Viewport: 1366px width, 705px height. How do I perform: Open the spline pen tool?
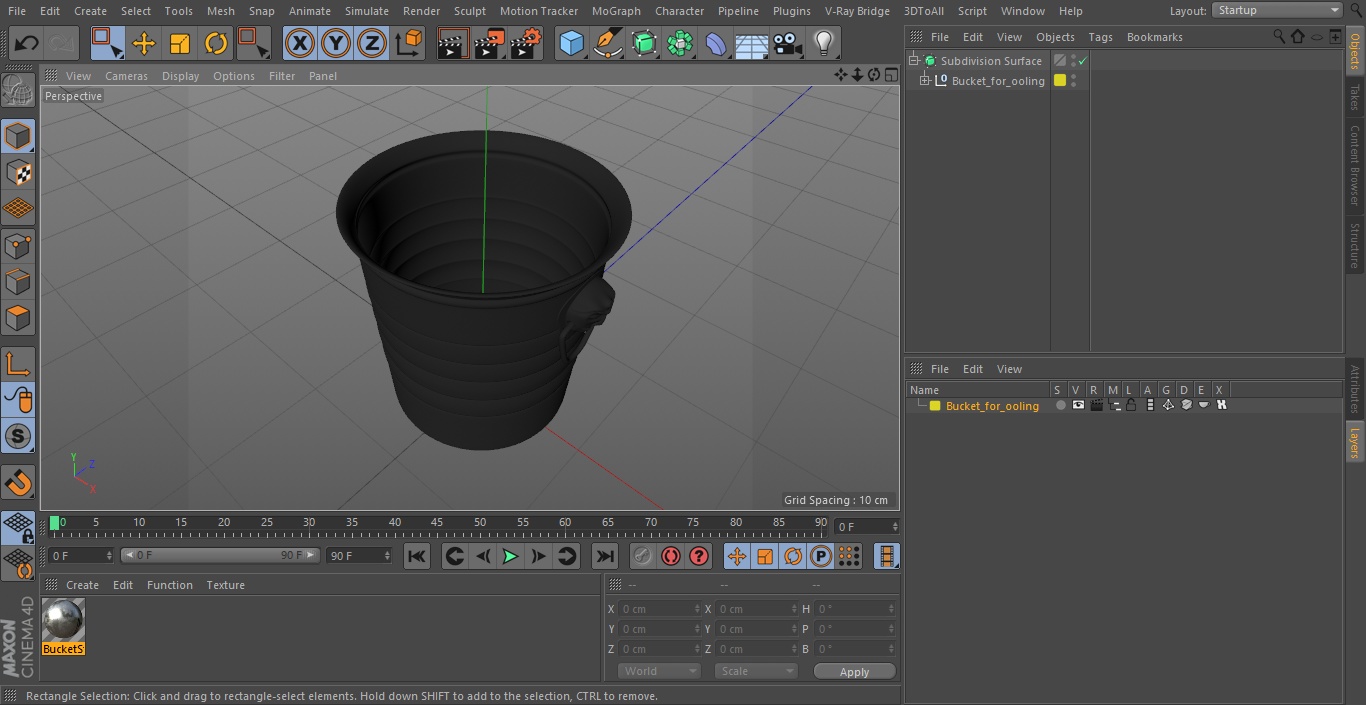click(607, 44)
